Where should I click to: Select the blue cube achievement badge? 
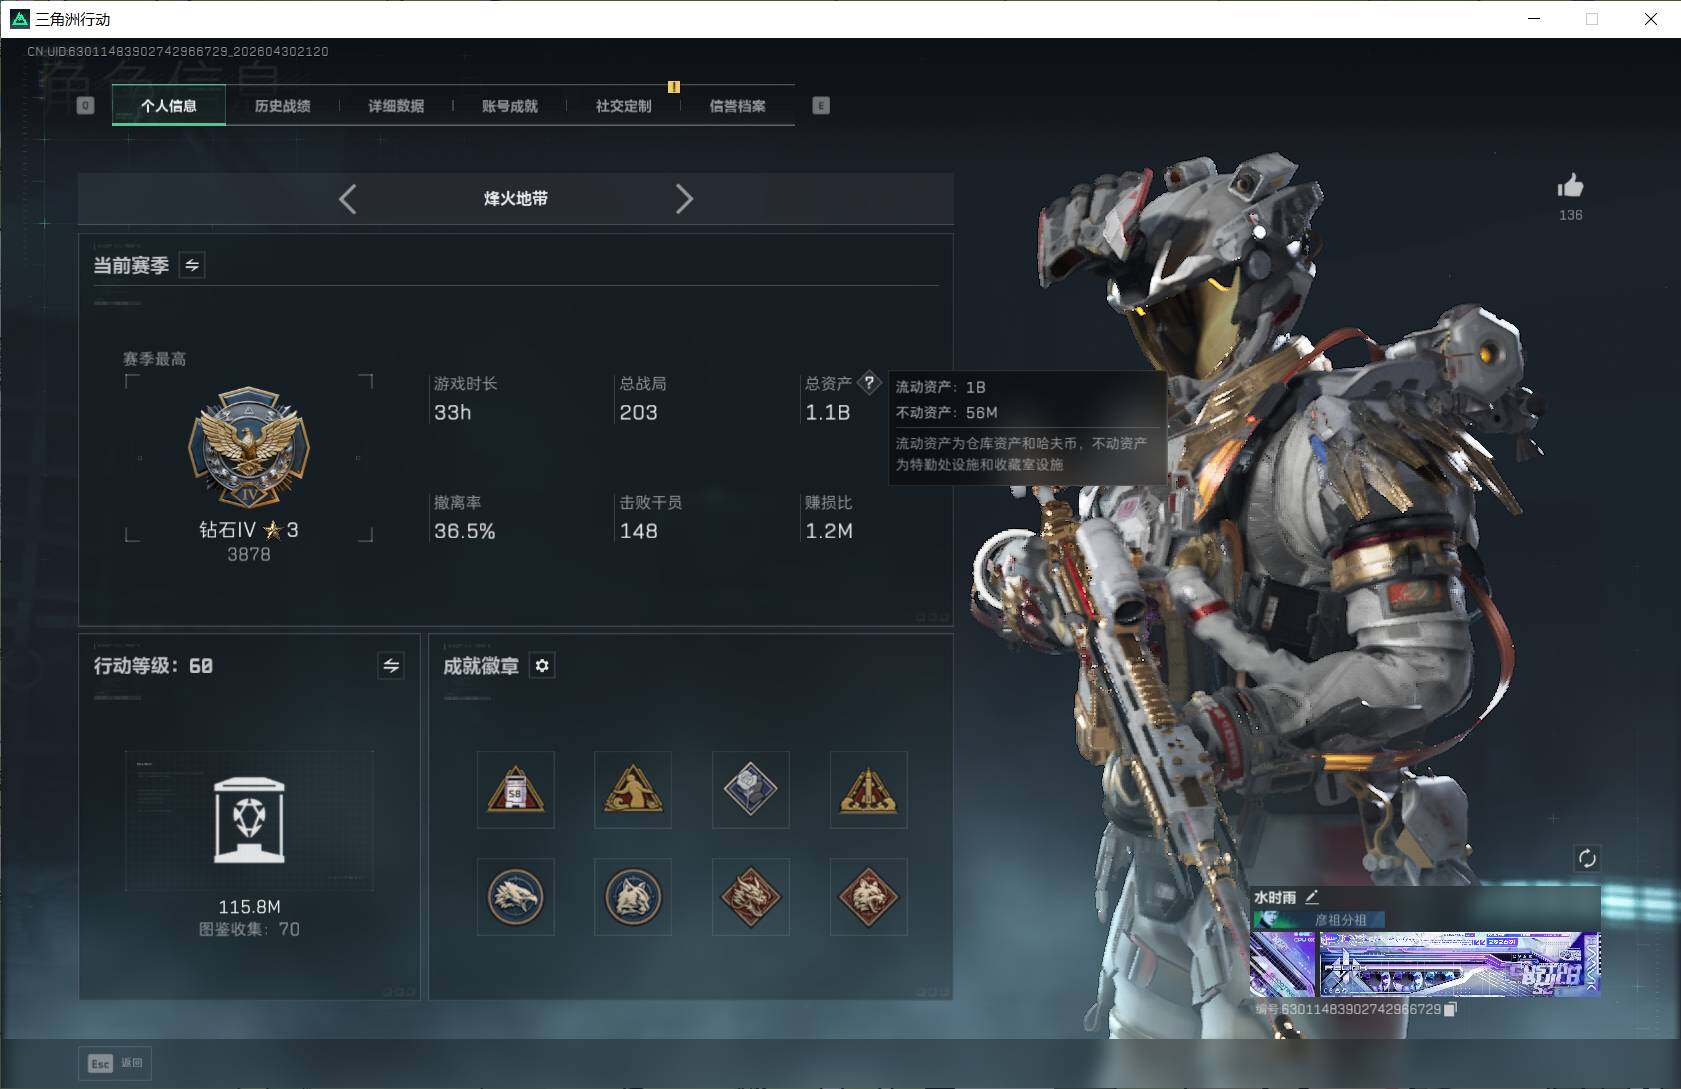751,790
